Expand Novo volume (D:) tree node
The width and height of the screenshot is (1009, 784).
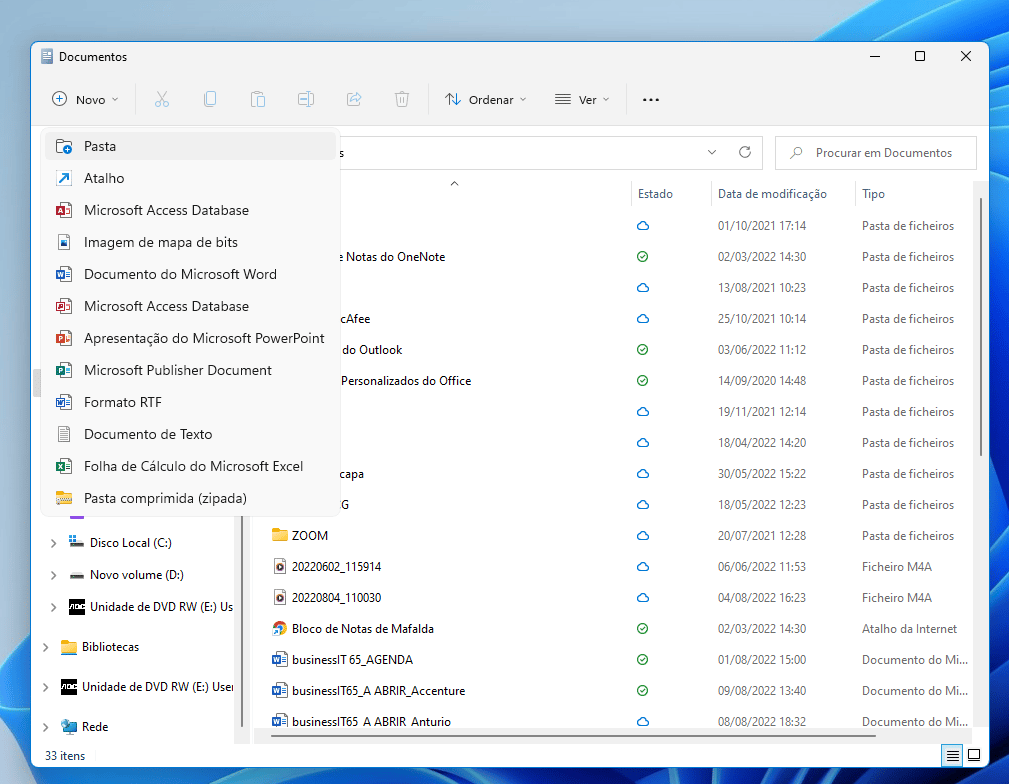[53, 575]
